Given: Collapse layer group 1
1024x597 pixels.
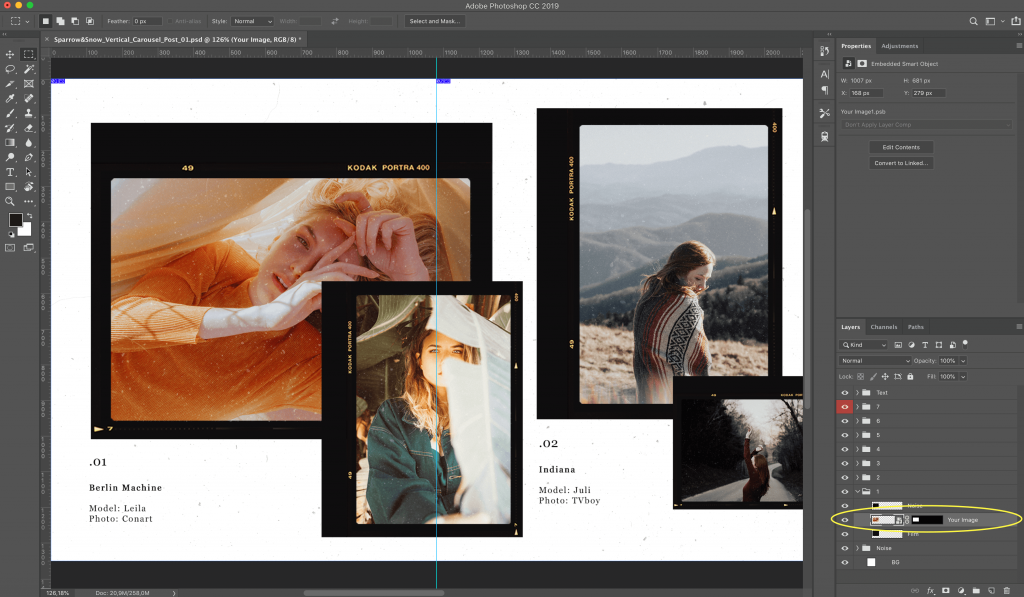Looking at the screenshot, I should click(857, 491).
